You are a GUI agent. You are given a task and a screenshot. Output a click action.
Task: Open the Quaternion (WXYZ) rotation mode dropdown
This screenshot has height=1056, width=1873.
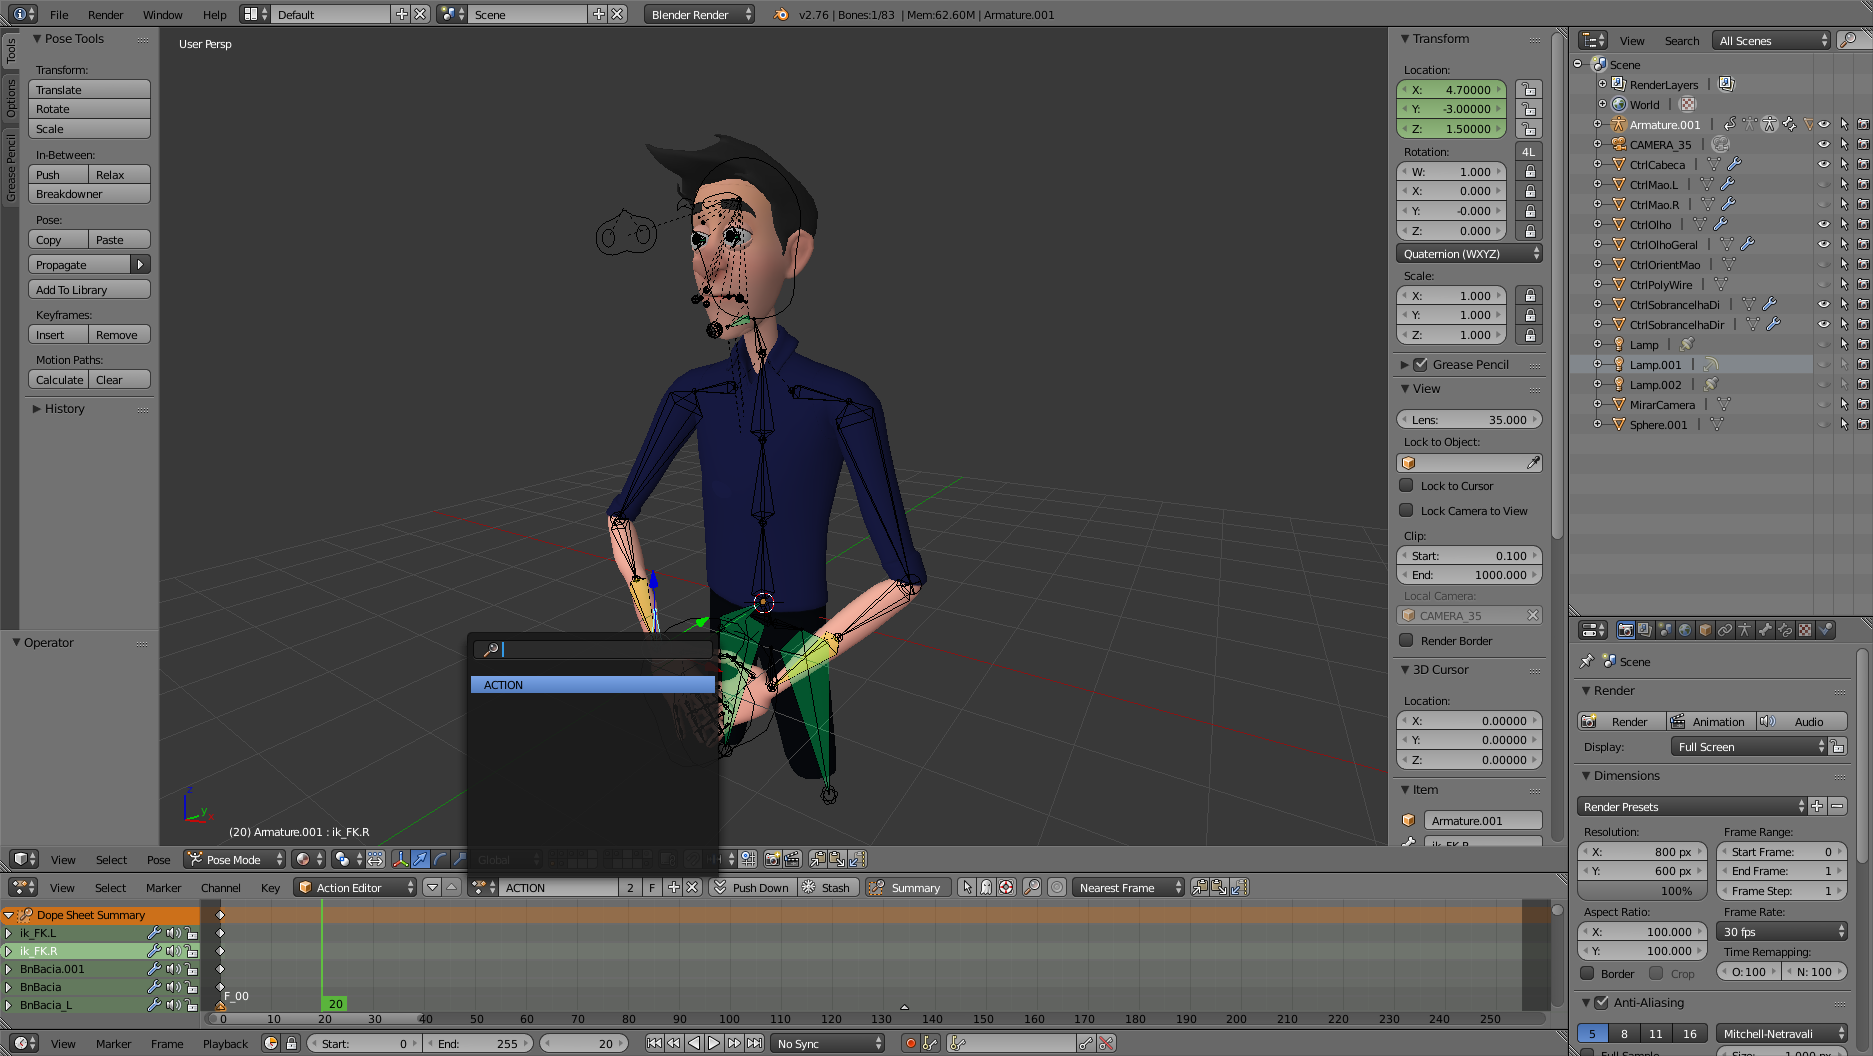pos(1468,254)
